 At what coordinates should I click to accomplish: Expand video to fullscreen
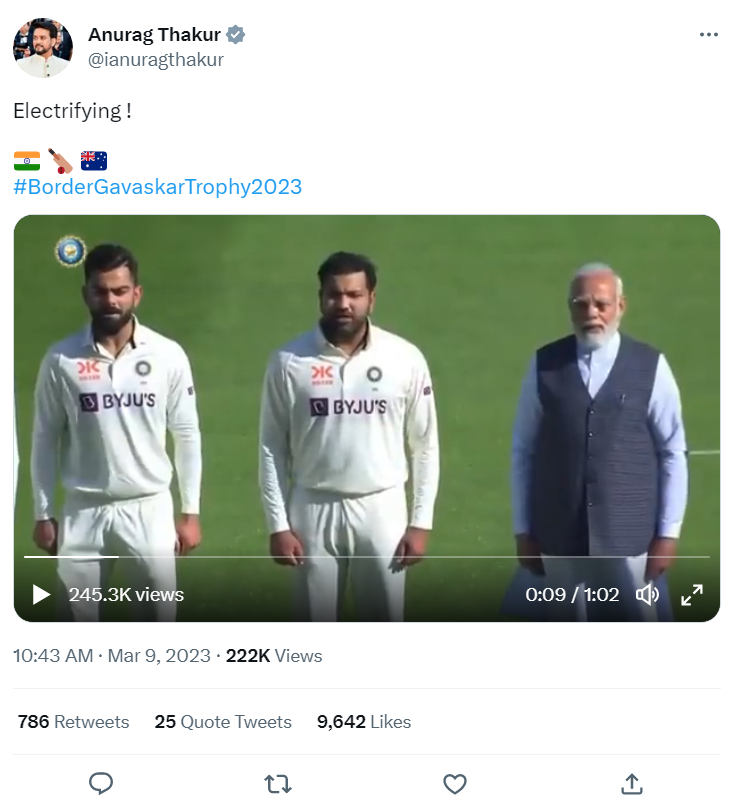pyautogui.click(x=692, y=595)
